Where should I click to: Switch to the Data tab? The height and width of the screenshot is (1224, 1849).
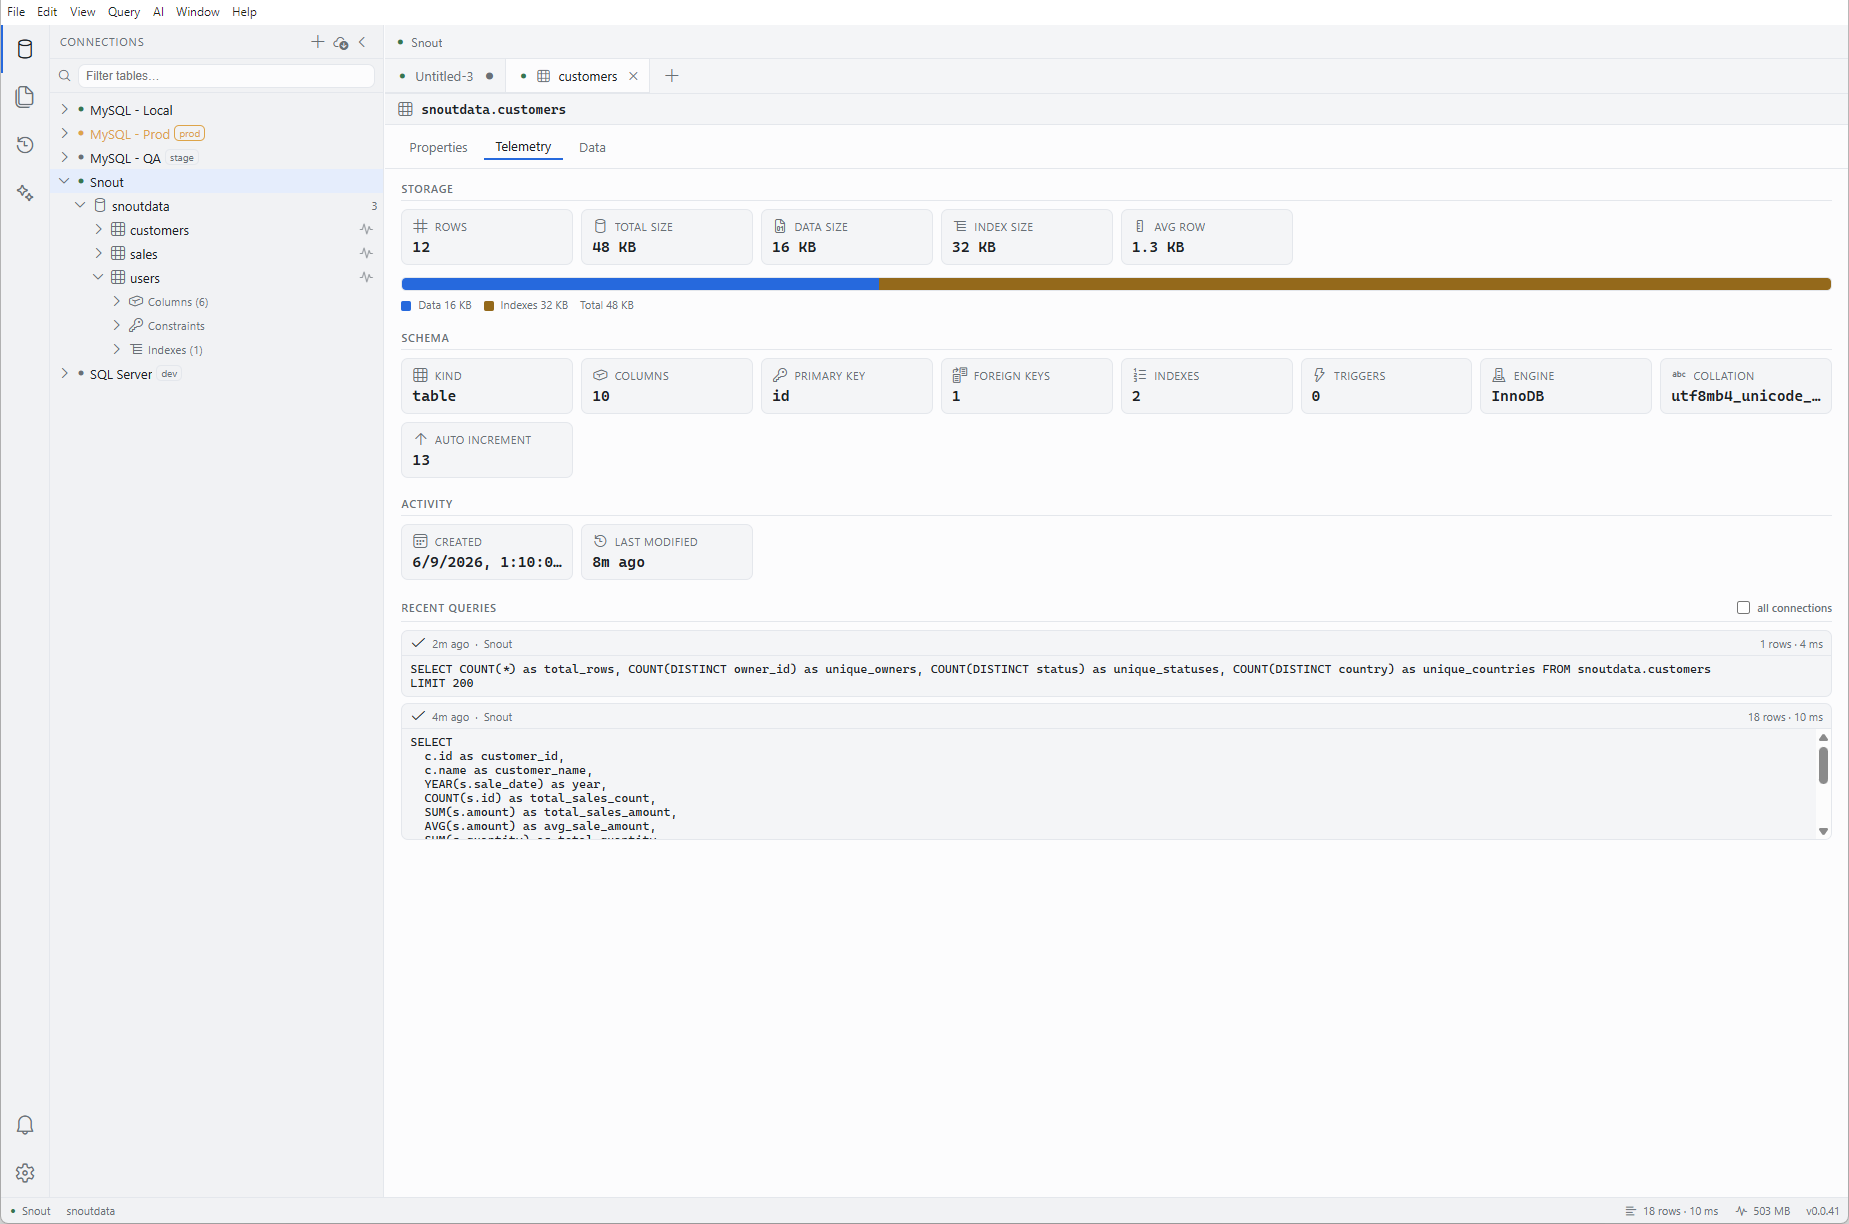pyautogui.click(x=592, y=147)
